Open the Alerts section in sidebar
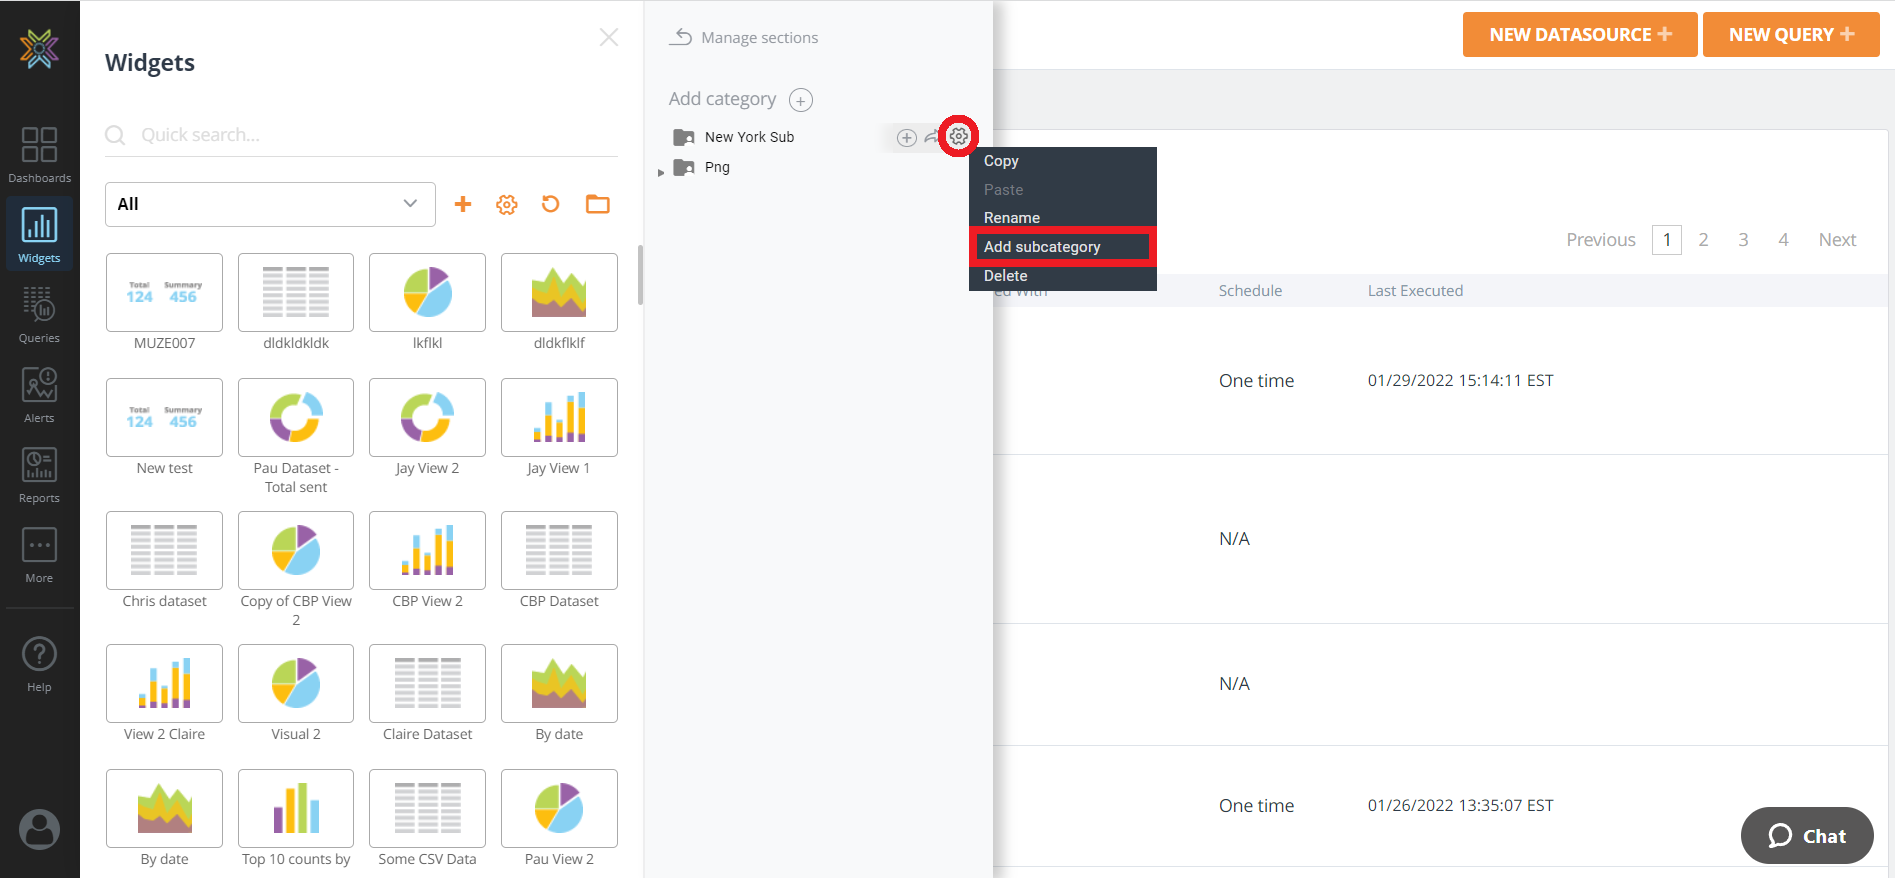Viewport: 1895px width, 878px height. pyautogui.click(x=39, y=394)
